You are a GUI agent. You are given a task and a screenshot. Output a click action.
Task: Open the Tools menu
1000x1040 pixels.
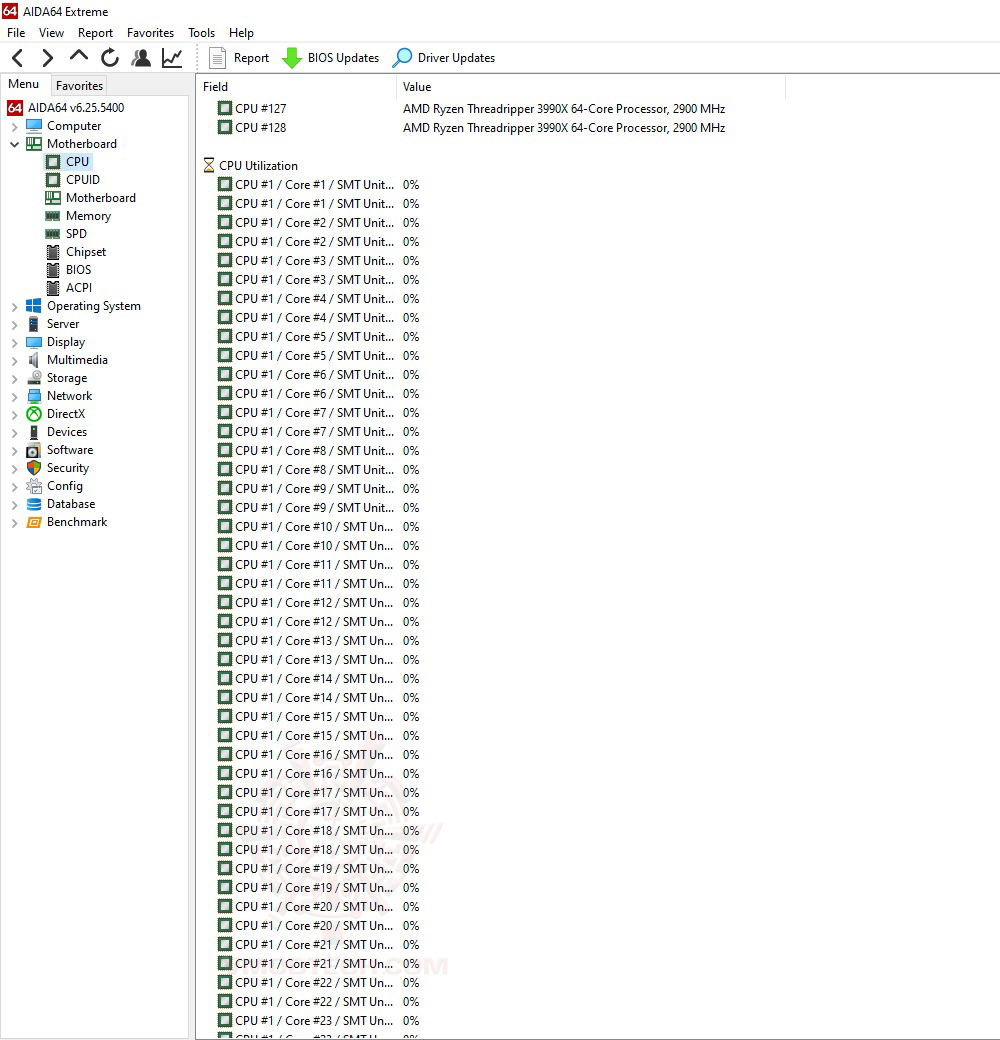pyautogui.click(x=202, y=33)
